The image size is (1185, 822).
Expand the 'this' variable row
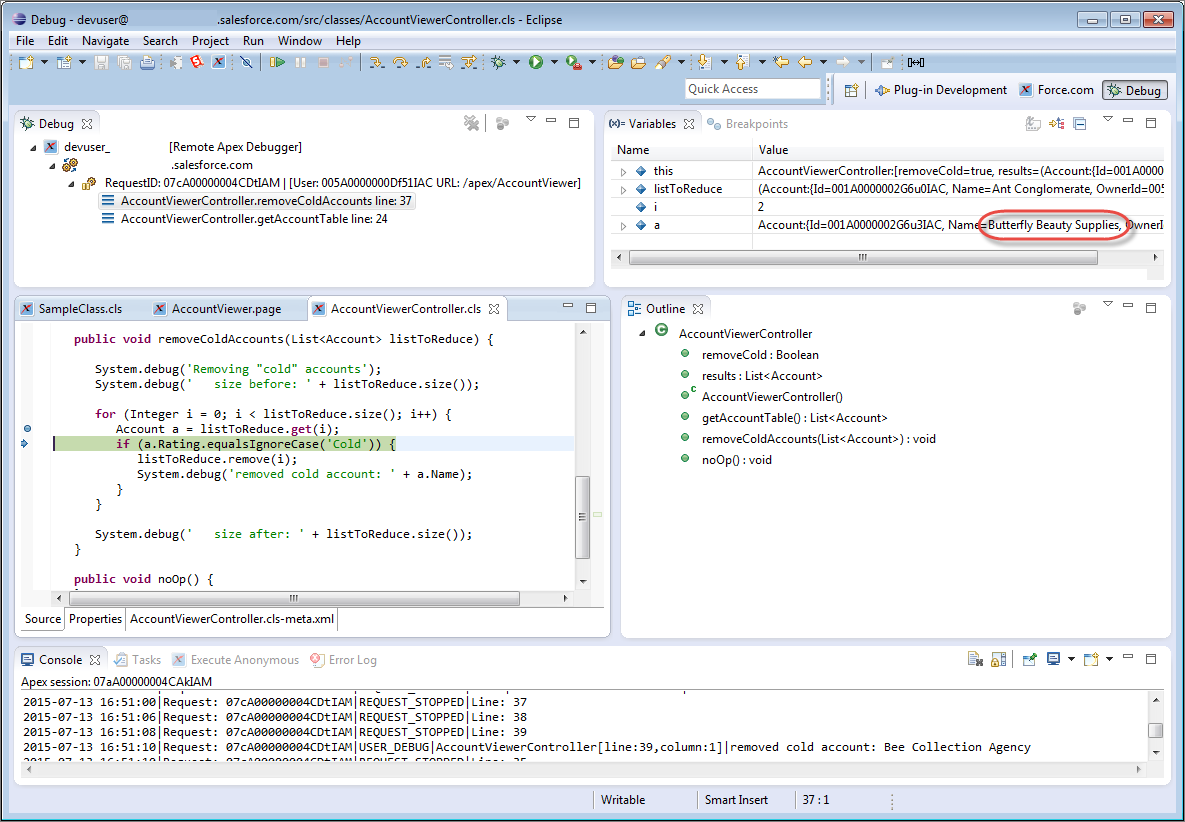tap(623, 172)
